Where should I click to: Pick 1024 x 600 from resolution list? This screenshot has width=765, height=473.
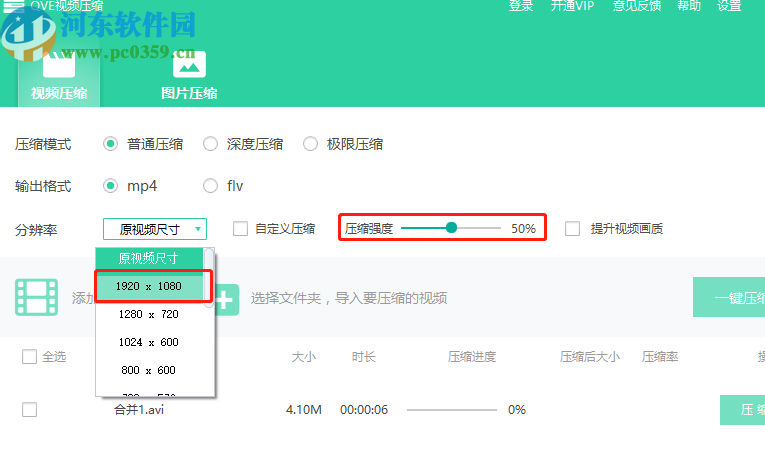(x=149, y=342)
